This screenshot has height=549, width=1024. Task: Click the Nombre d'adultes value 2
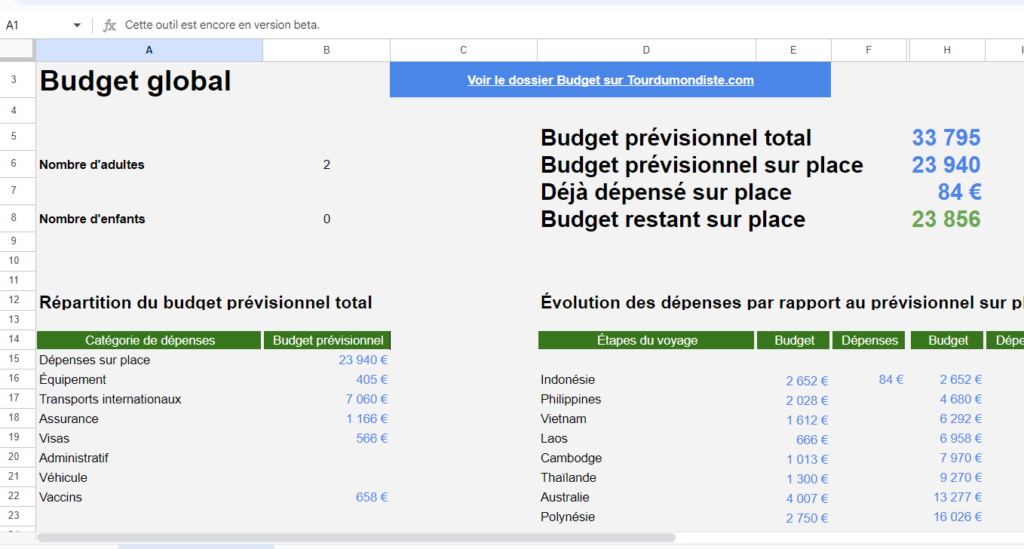(x=326, y=165)
